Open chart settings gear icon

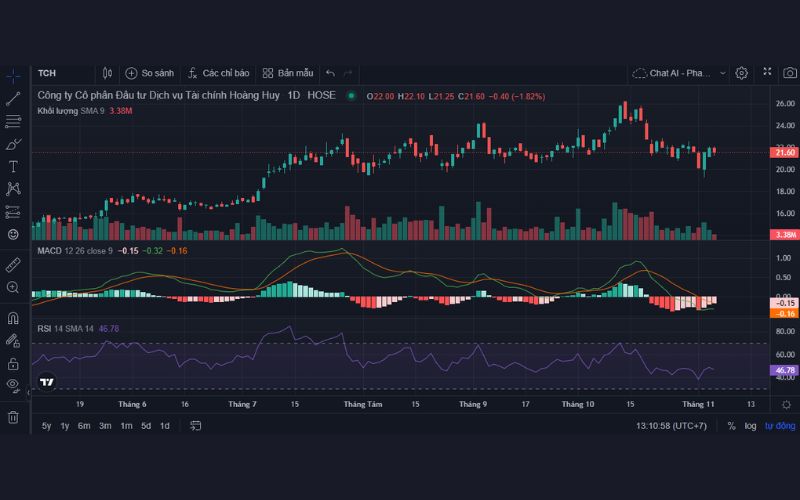741,73
